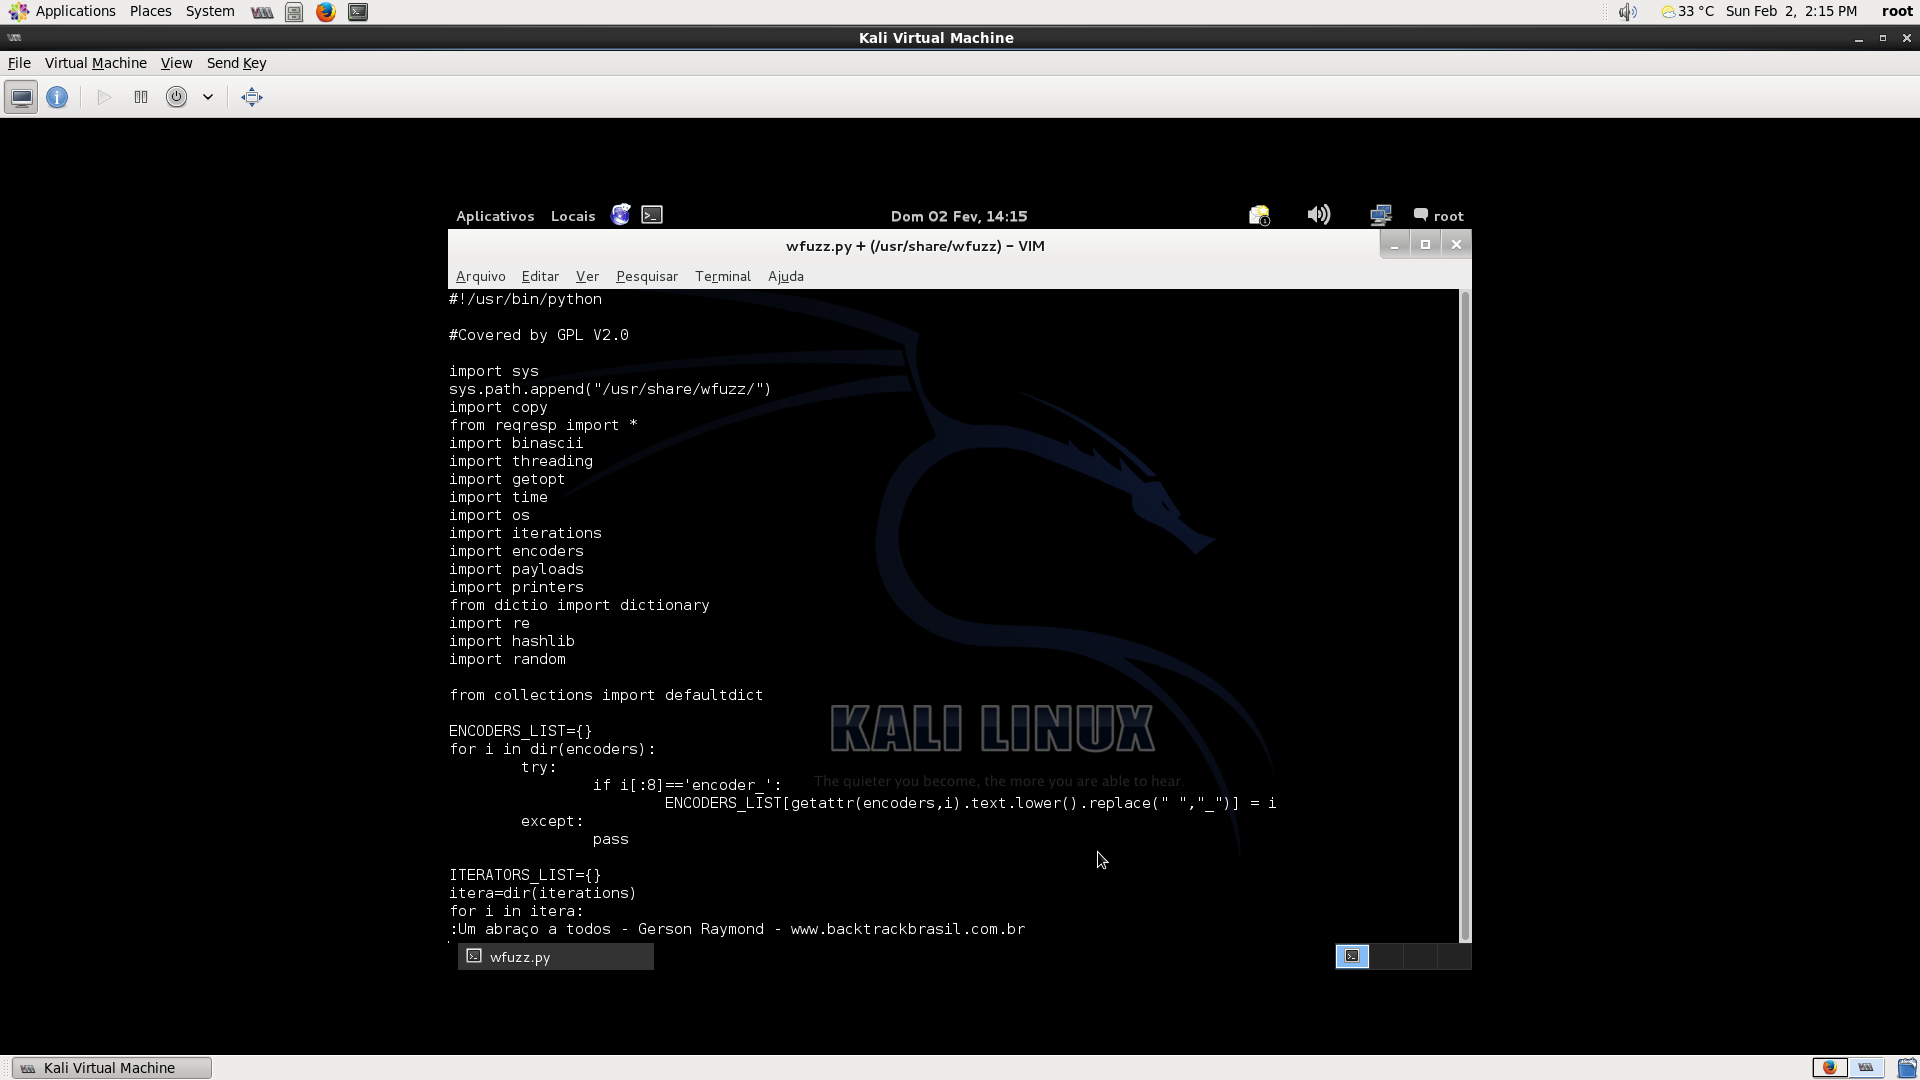The height and width of the screenshot is (1080, 1920).
Task: Launch Firefox from the host top panel
Action: pos(326,12)
